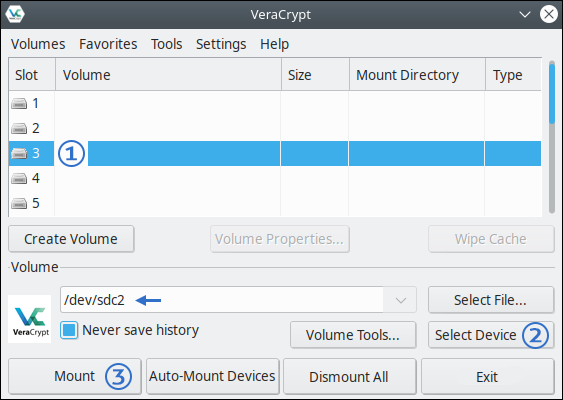Click Dismount All button
563x400 pixels.
349,377
